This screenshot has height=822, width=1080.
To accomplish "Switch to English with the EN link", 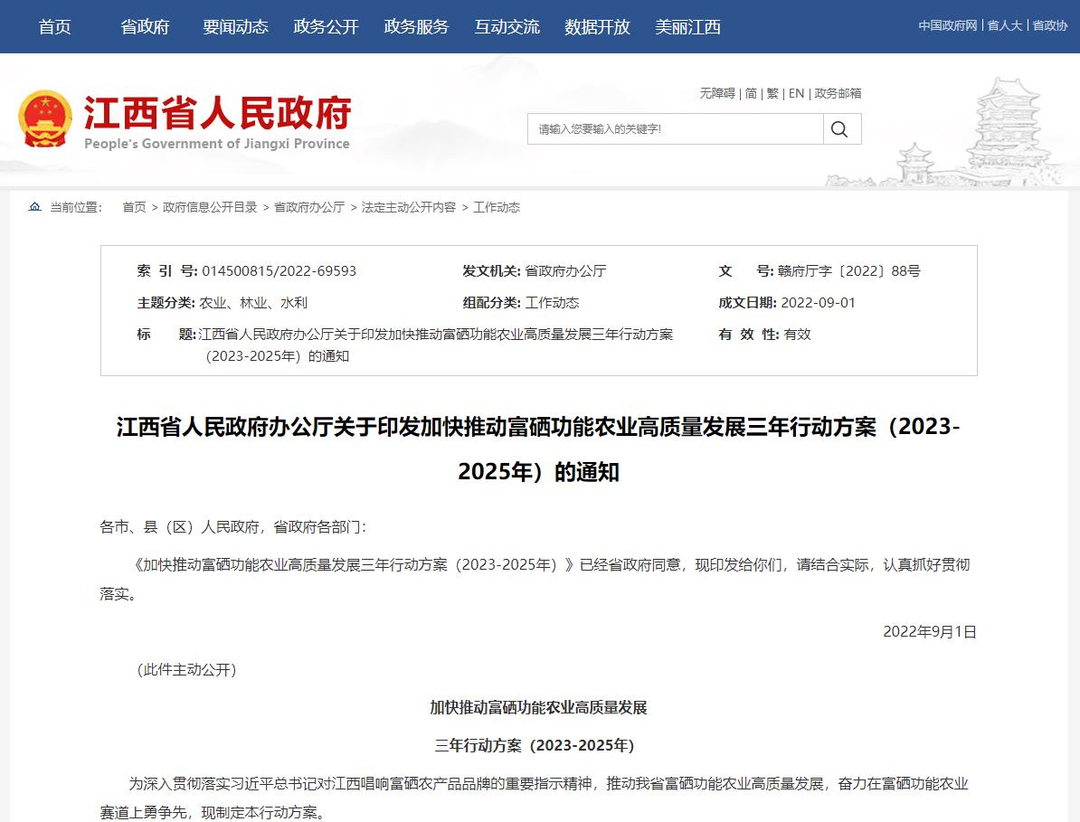I will 796,93.
